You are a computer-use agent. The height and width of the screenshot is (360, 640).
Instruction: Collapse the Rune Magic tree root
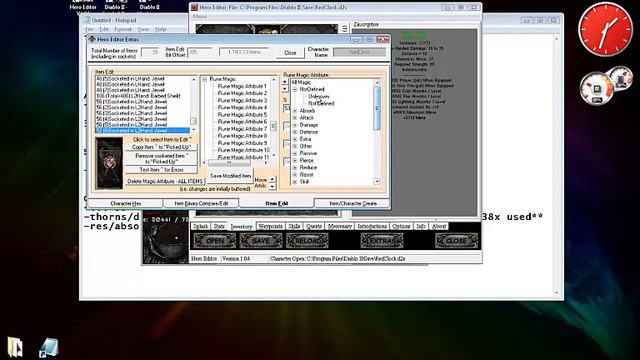[x=204, y=79]
